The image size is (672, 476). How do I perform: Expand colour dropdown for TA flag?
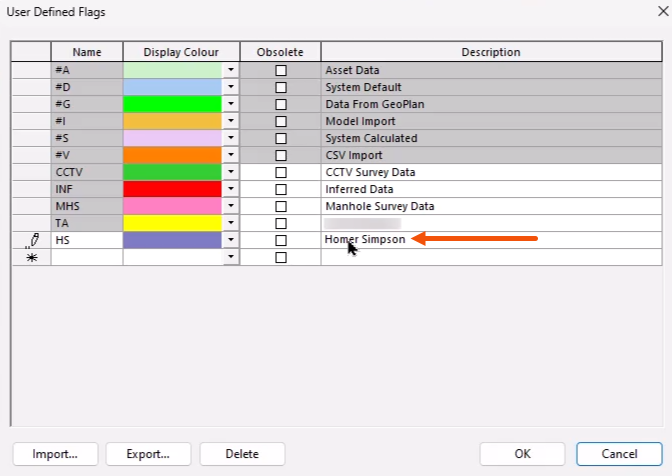[x=231, y=223]
